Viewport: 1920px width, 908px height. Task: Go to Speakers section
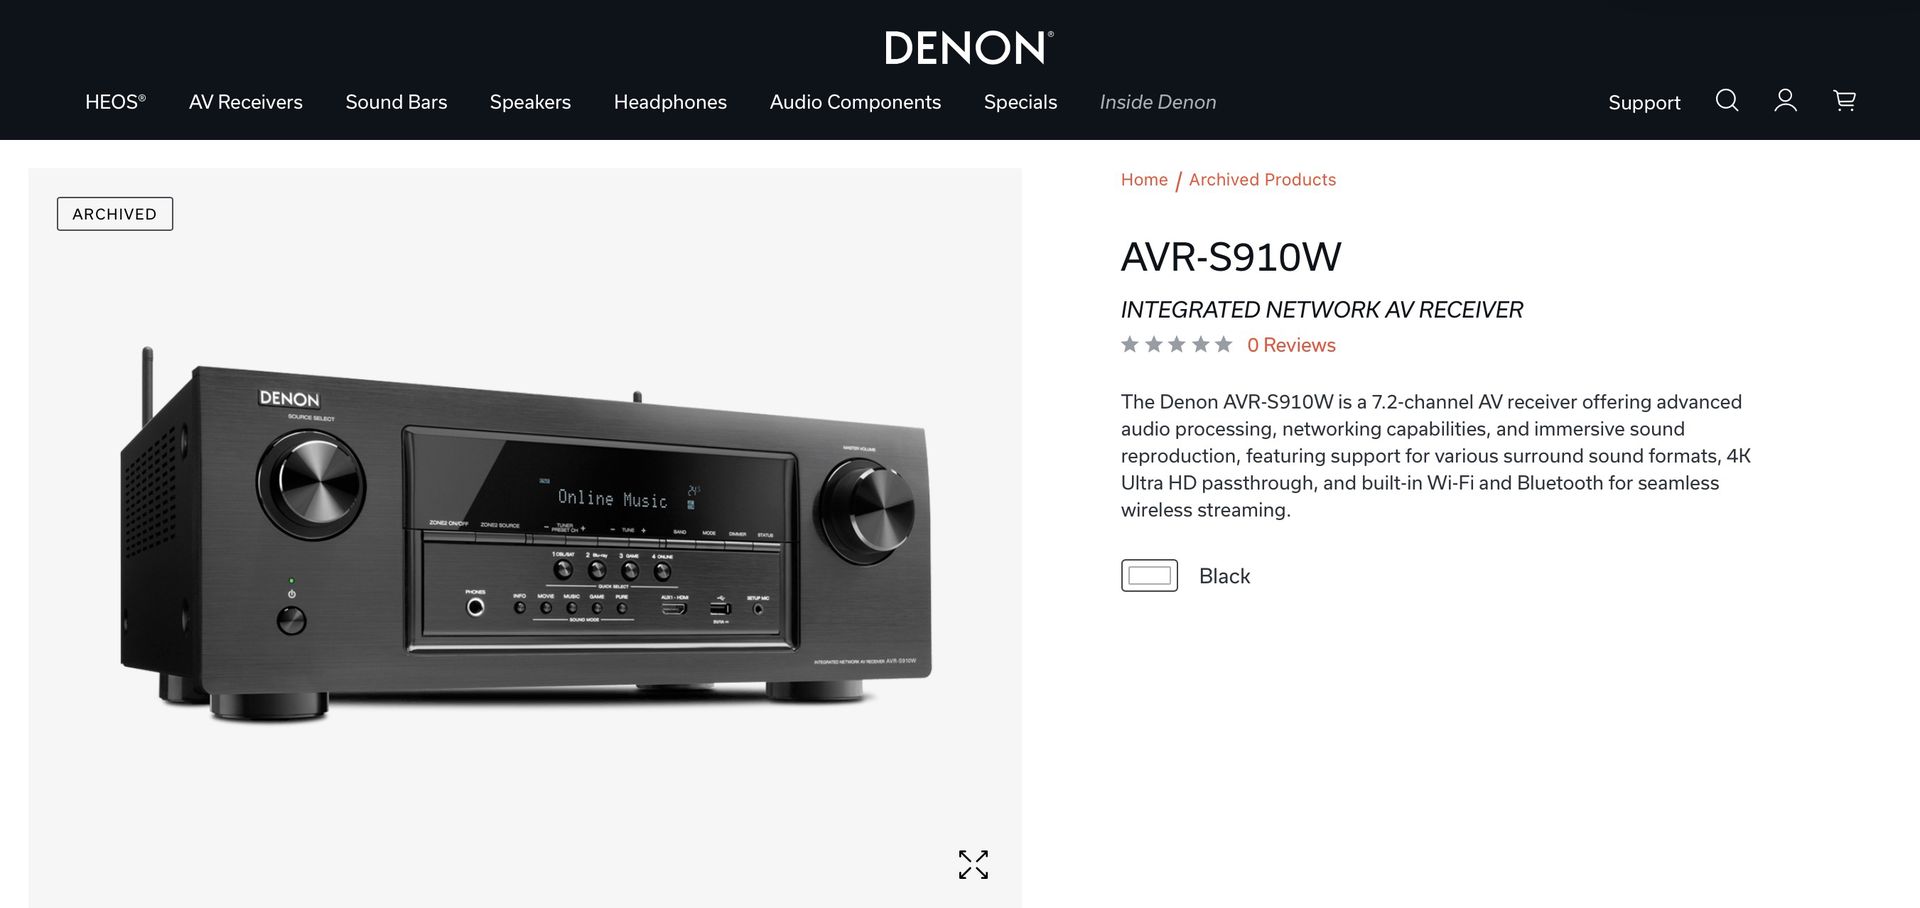pos(530,102)
